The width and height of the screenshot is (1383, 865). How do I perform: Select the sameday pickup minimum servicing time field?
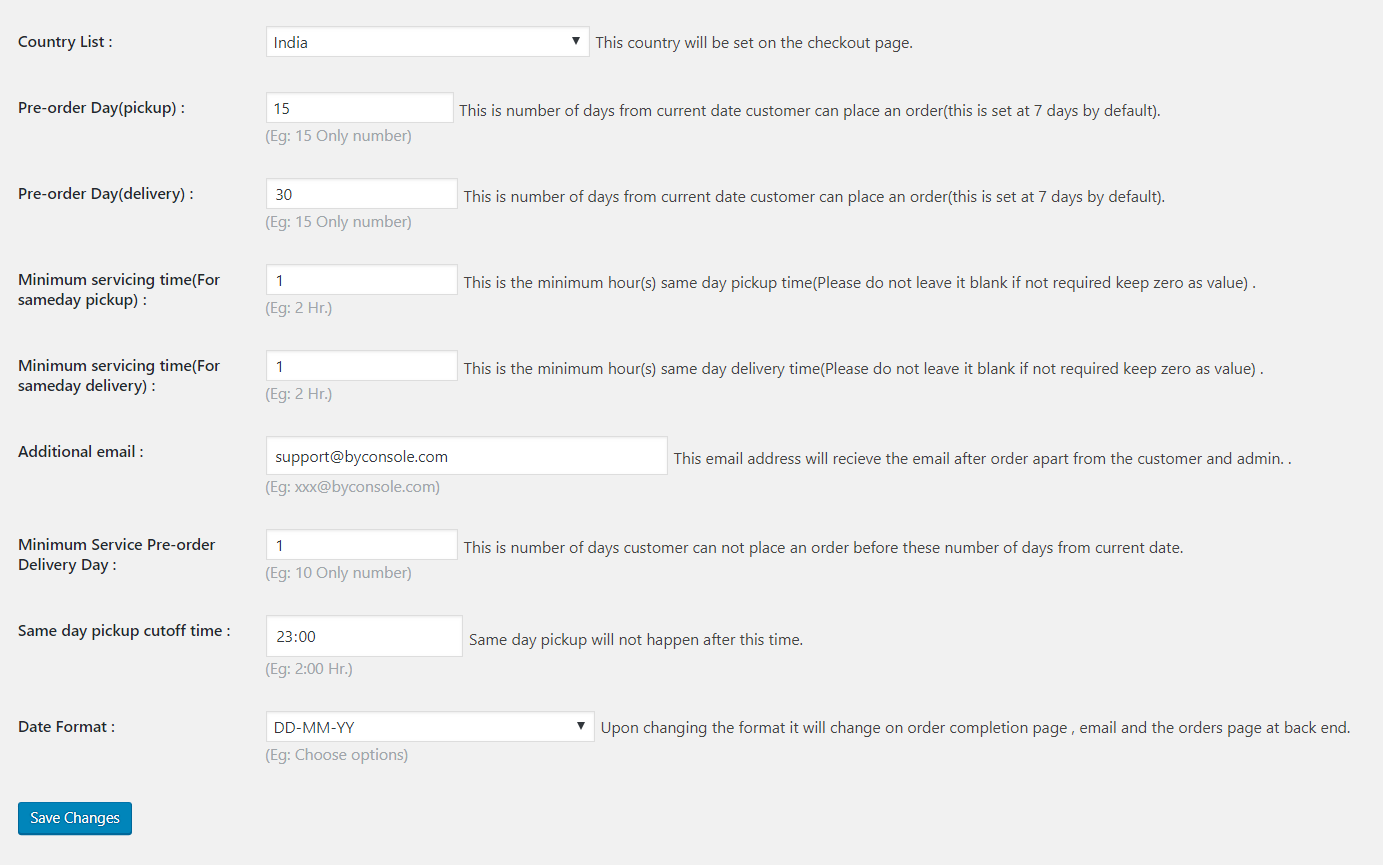361,281
